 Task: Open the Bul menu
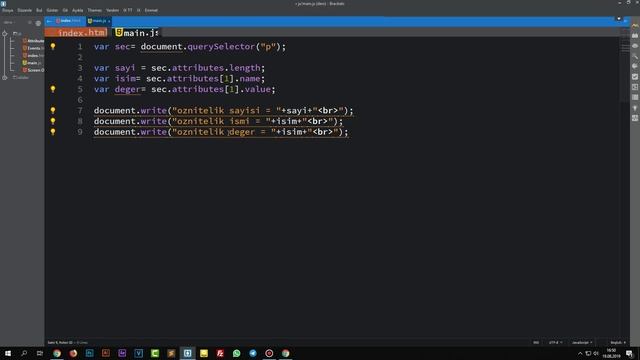(39, 10)
